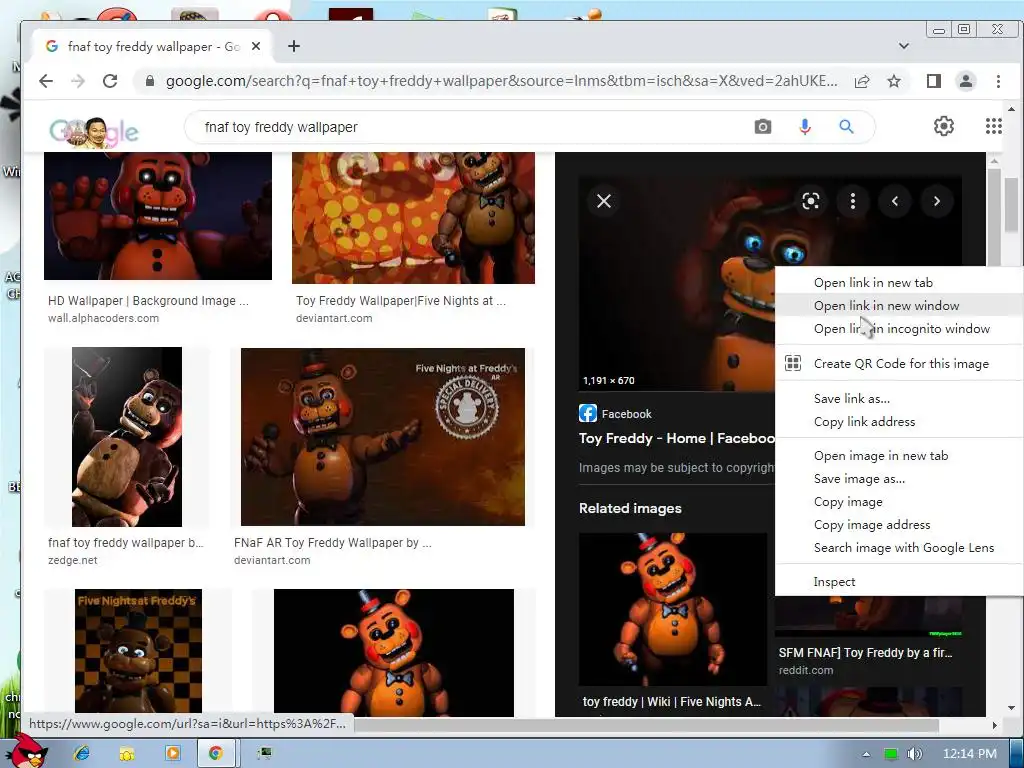Click the address bar URL
Viewport: 1024px width, 768px height.
pos(501,81)
